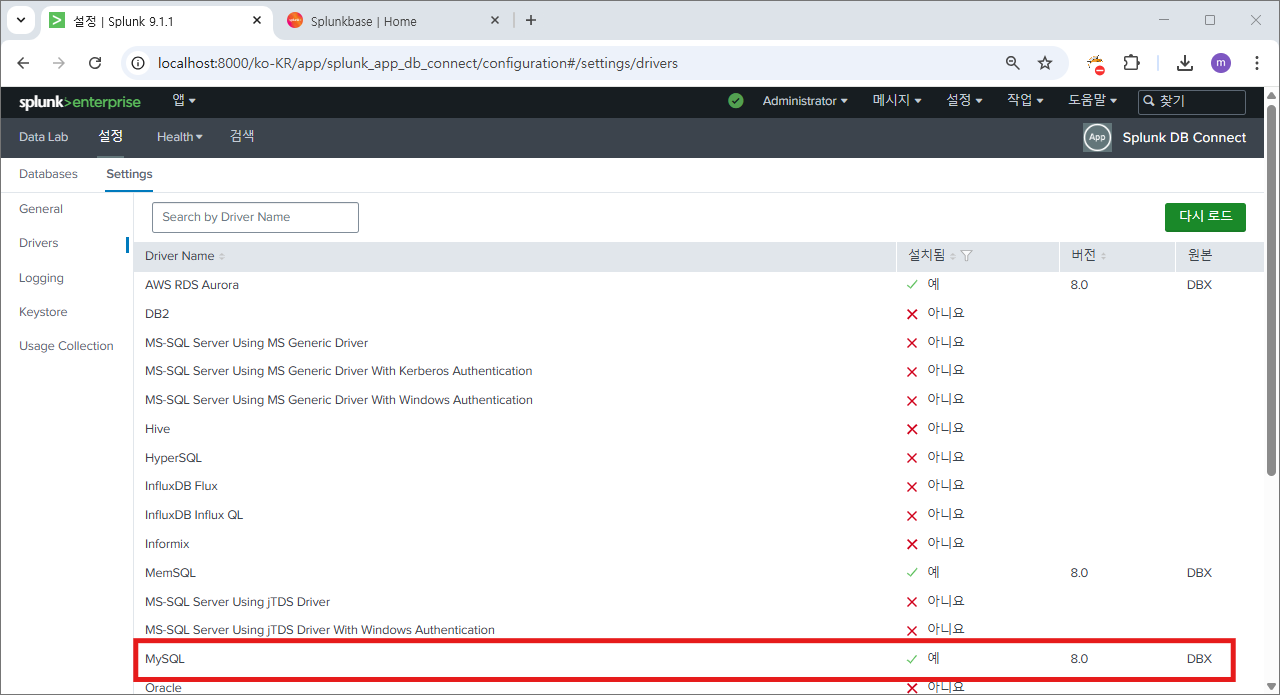This screenshot has height=695, width=1280.
Task: Click the red X beside DB2 row
Action: pyautogui.click(x=912, y=314)
